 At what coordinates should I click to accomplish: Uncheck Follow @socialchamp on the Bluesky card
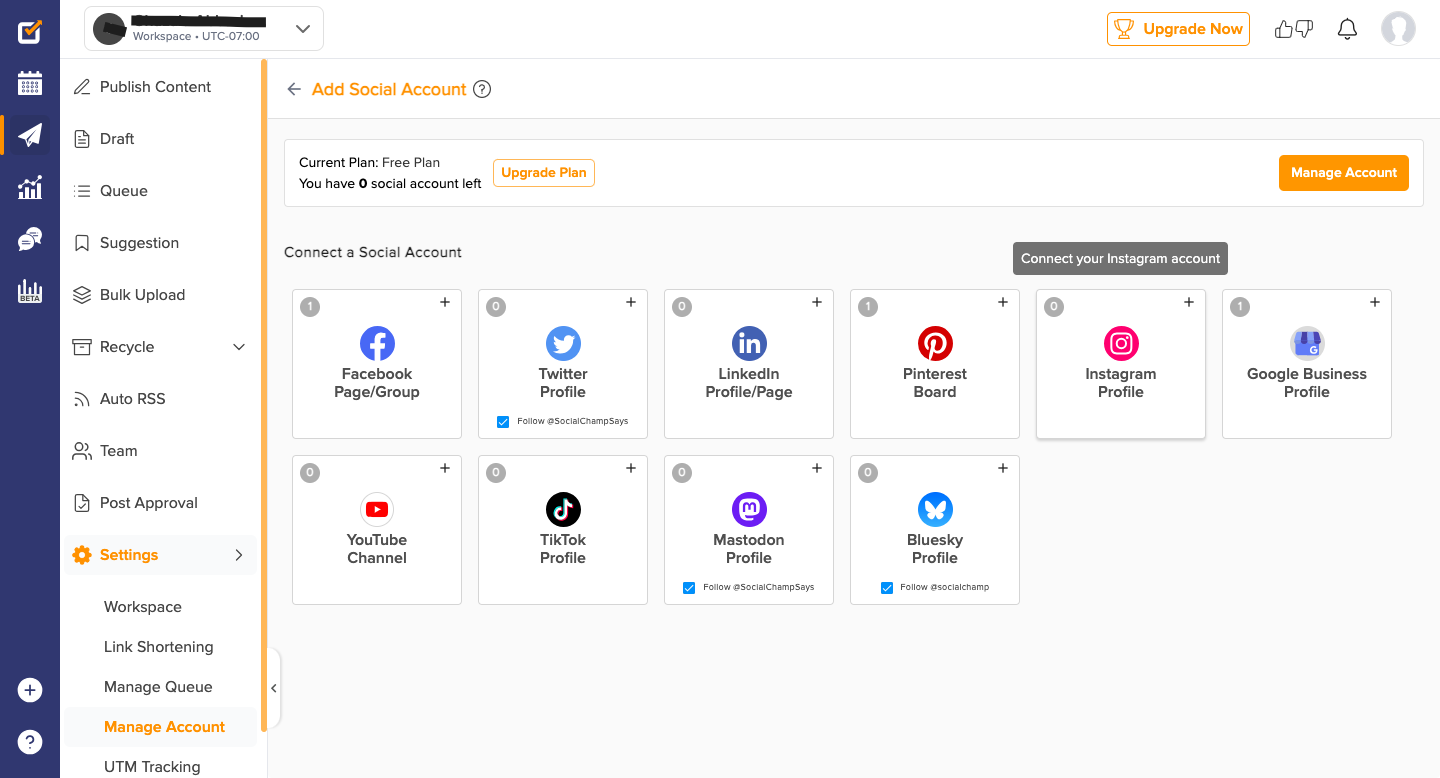click(887, 588)
